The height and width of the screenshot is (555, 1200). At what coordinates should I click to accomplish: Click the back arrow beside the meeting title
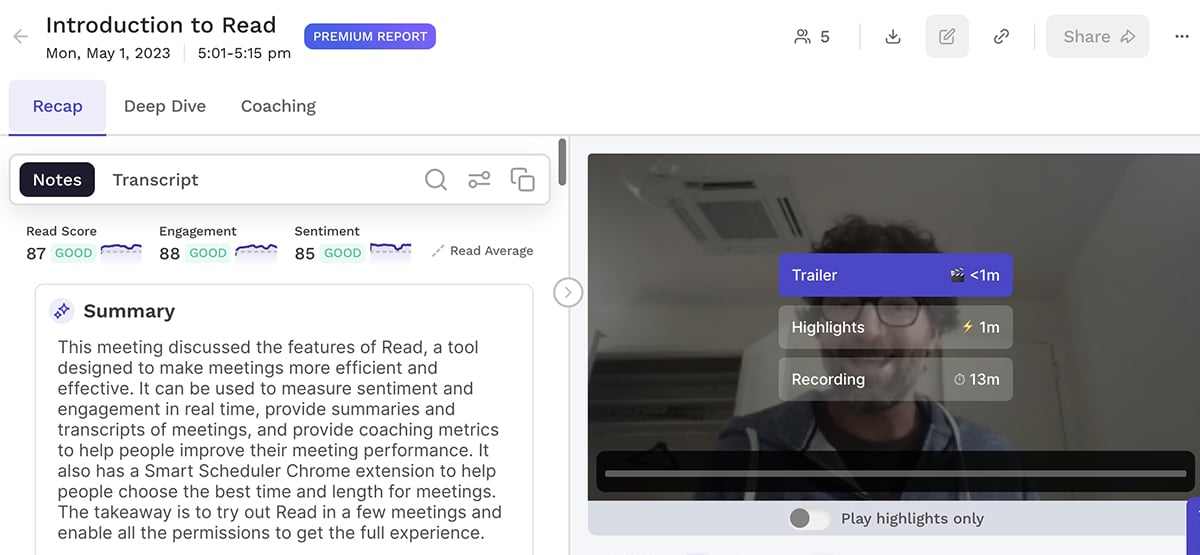point(20,37)
